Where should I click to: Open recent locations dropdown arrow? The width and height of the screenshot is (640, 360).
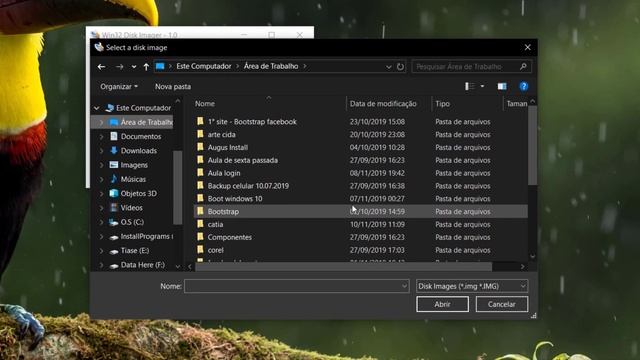pos(134,67)
